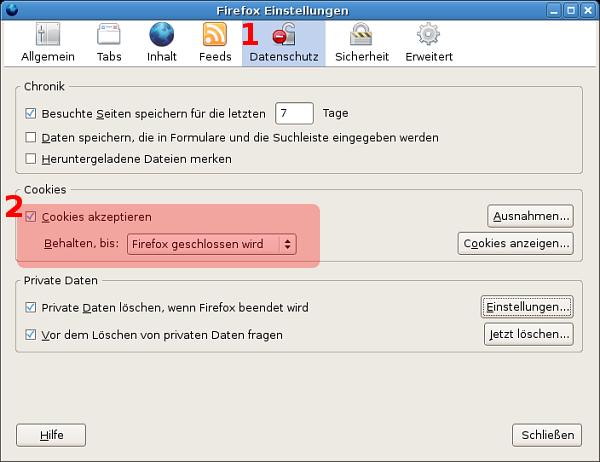This screenshot has height=462, width=600.
Task: Select the Feeds RSS icon
Action: click(x=215, y=34)
